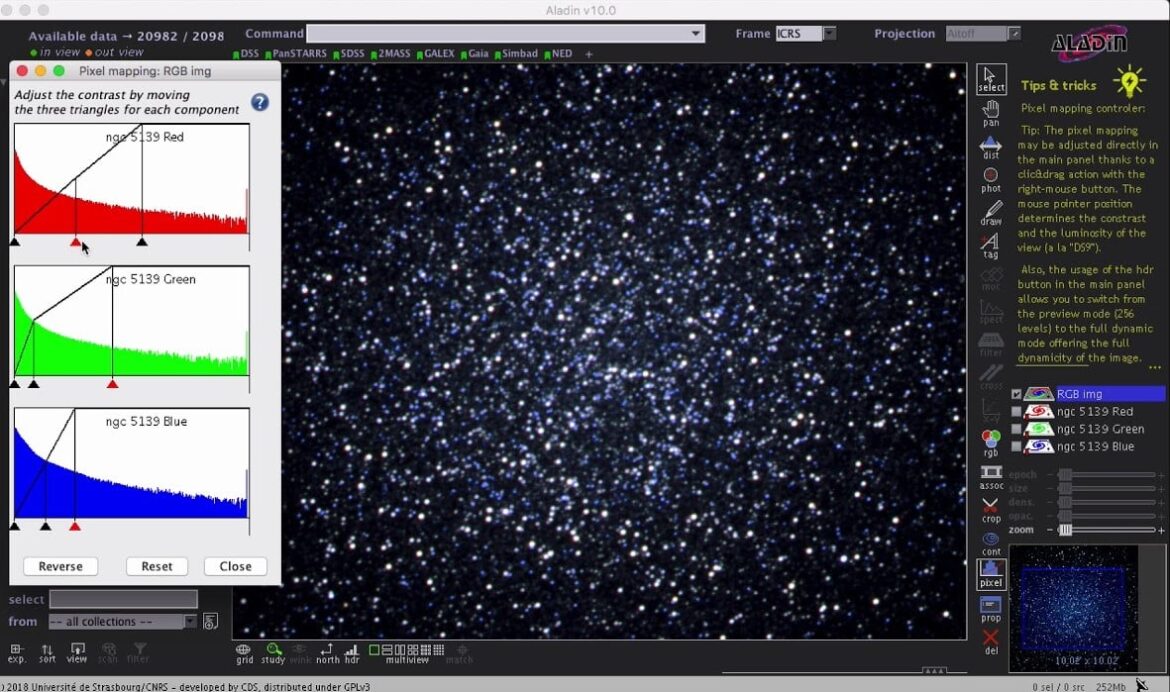Toggle the coordinate grid overlay

(x=244, y=651)
